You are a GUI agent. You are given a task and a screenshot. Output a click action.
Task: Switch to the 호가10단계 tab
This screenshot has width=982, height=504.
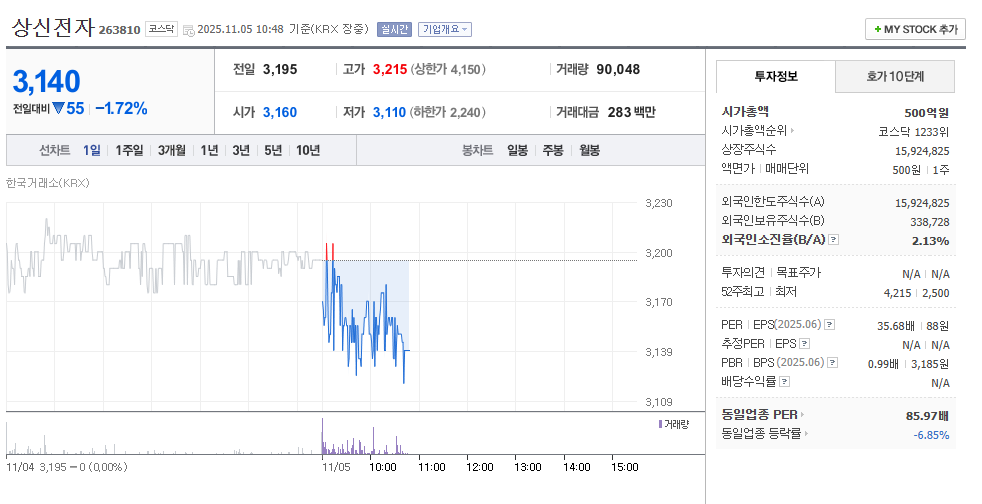[x=895, y=76]
